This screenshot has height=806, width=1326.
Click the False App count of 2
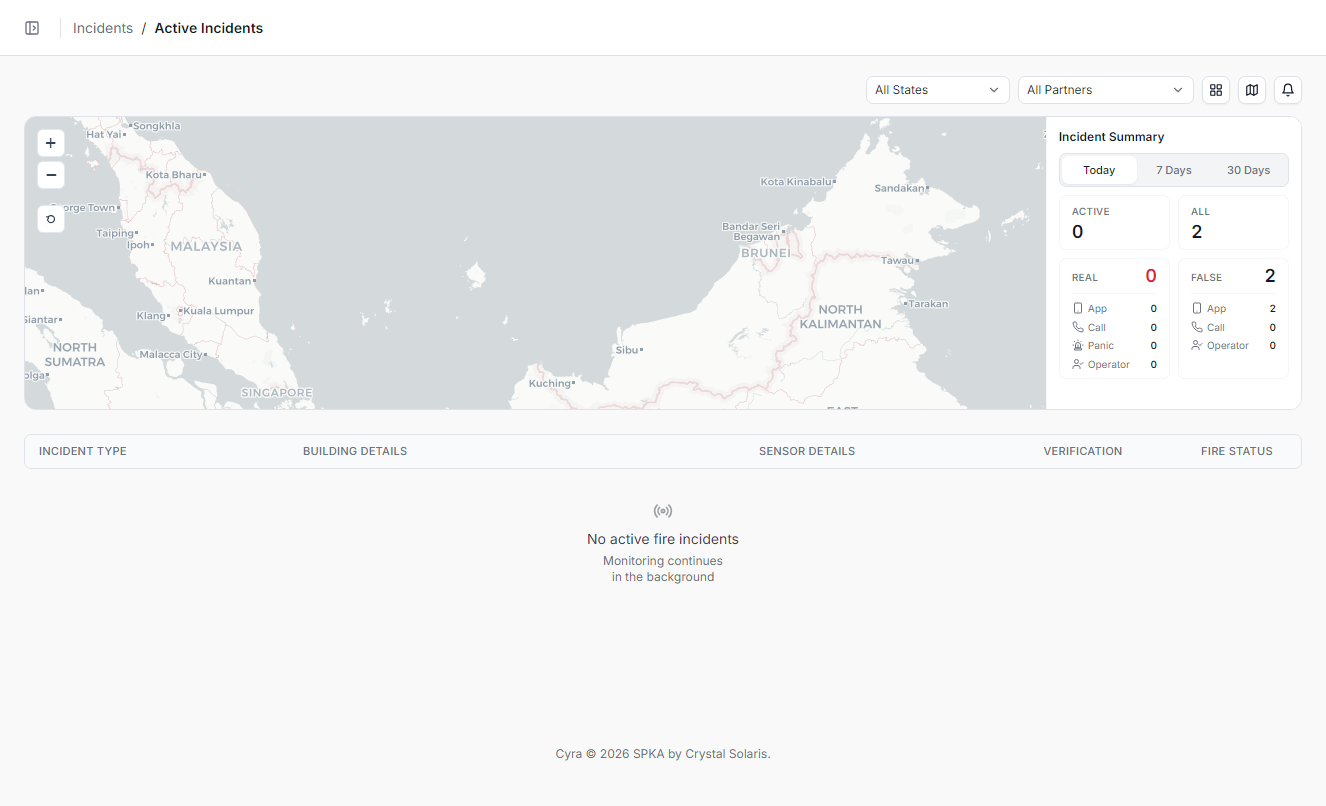tap(1273, 309)
